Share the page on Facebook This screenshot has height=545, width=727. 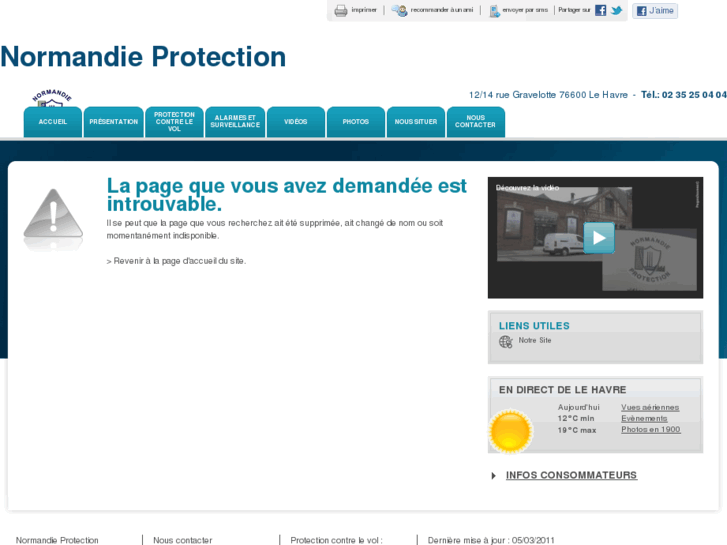(600, 10)
